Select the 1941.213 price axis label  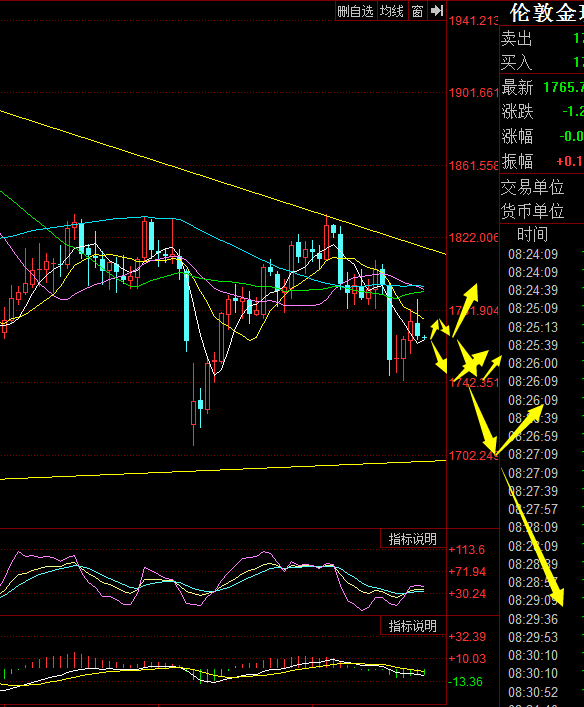point(474,21)
